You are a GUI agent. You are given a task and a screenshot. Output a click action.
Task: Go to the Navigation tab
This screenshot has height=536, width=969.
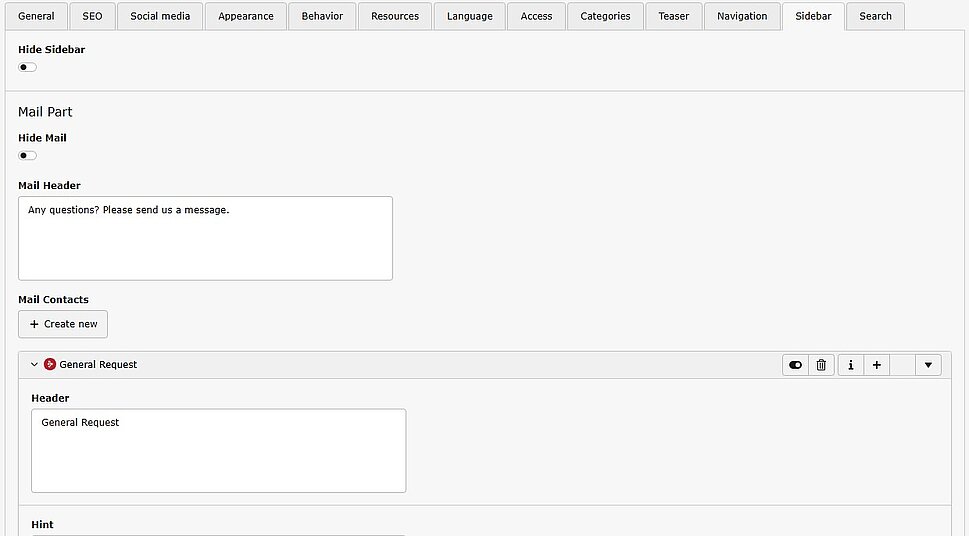[x=742, y=16]
